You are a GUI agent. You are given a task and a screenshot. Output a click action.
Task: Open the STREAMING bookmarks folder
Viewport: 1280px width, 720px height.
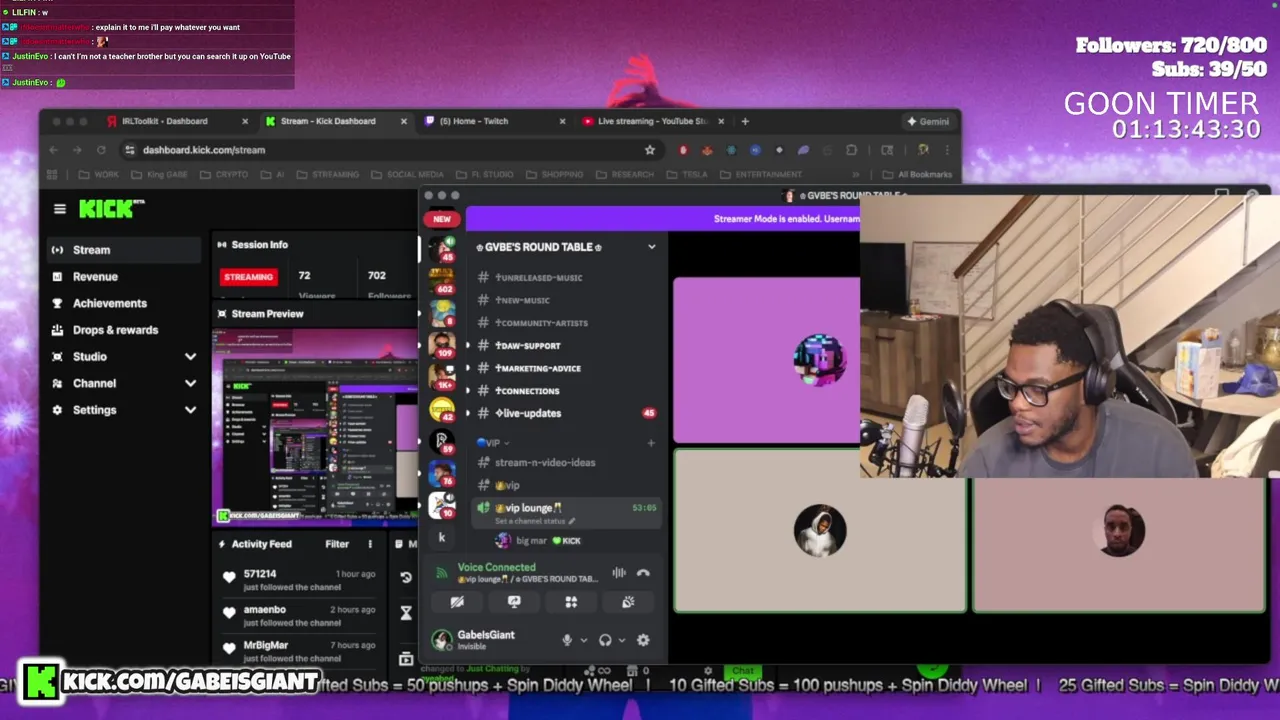327,174
